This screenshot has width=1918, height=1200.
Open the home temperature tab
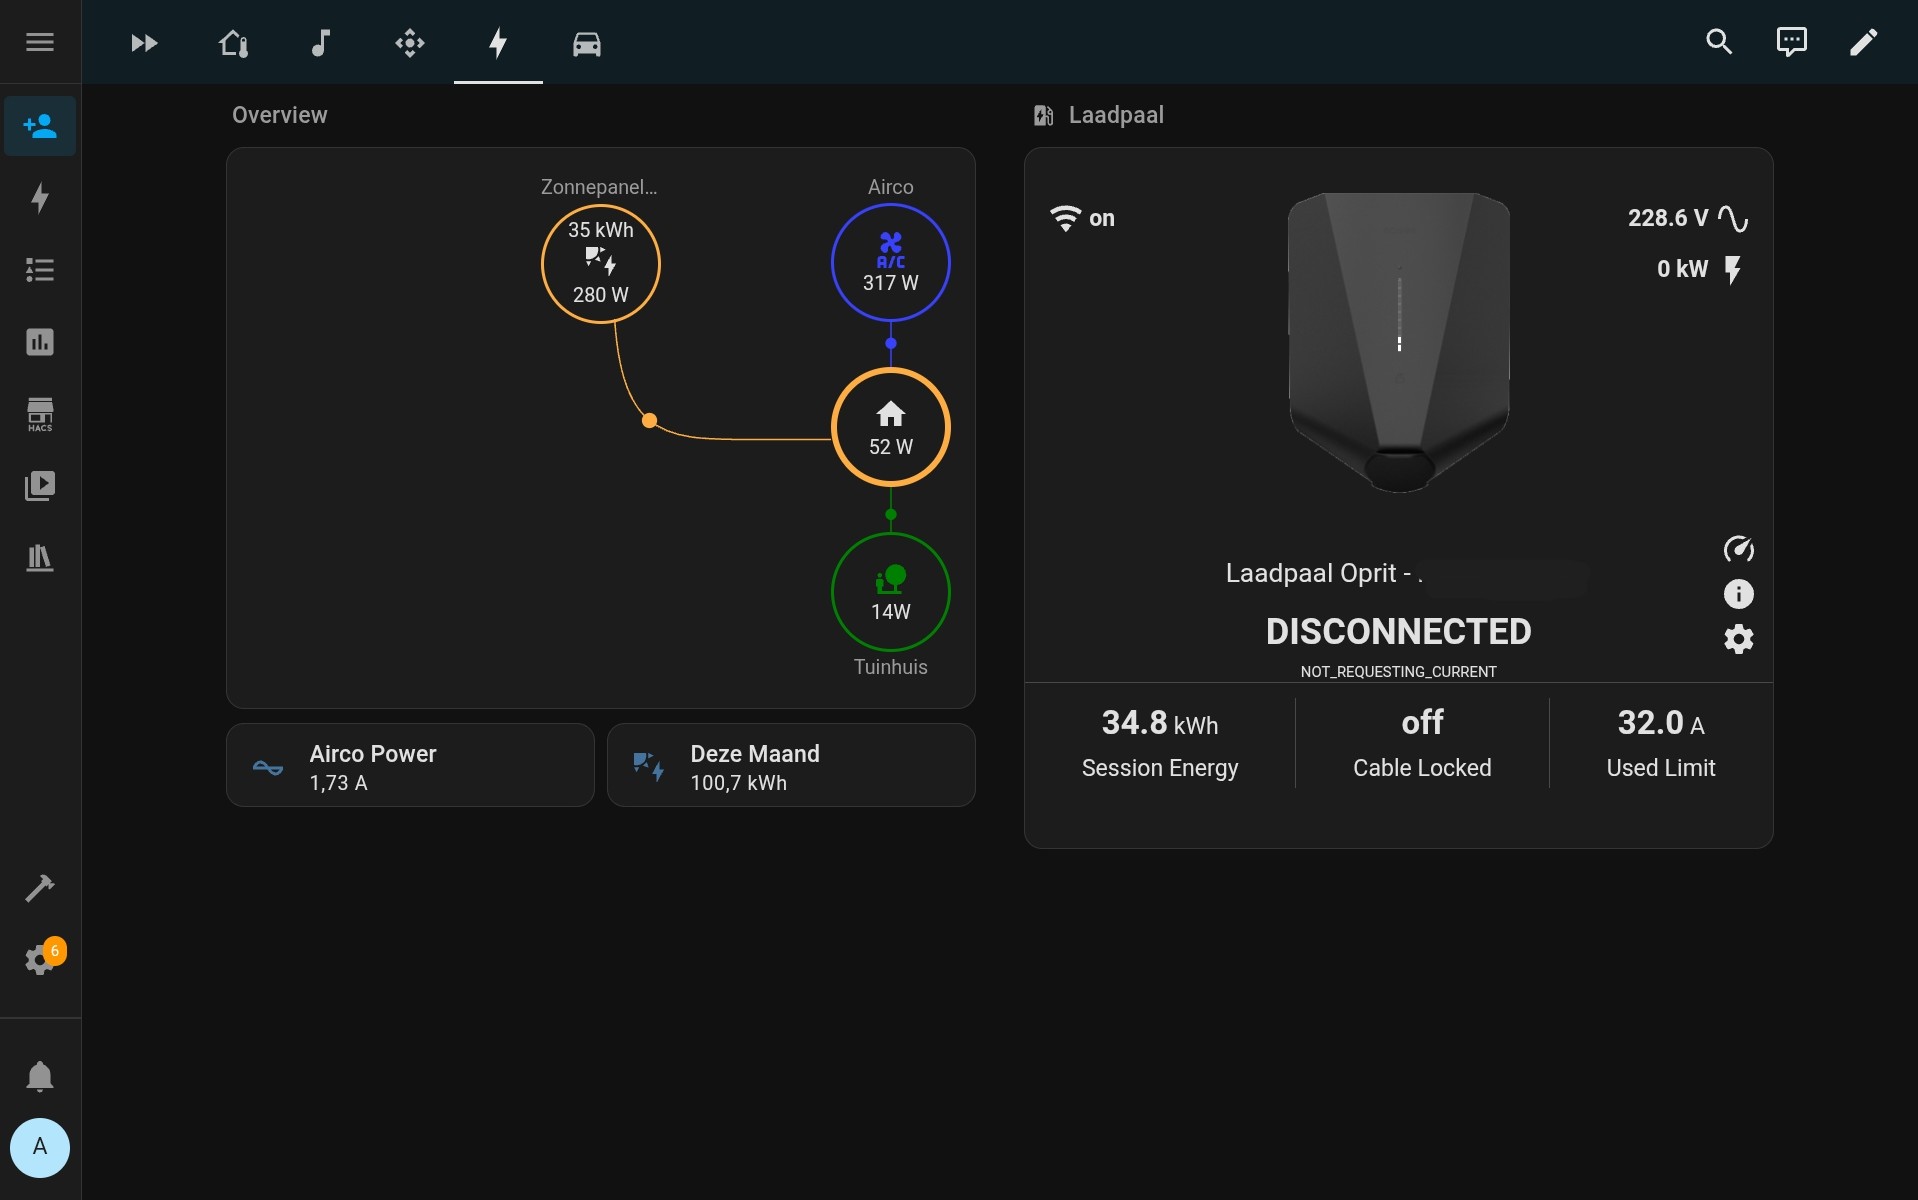coord(233,43)
